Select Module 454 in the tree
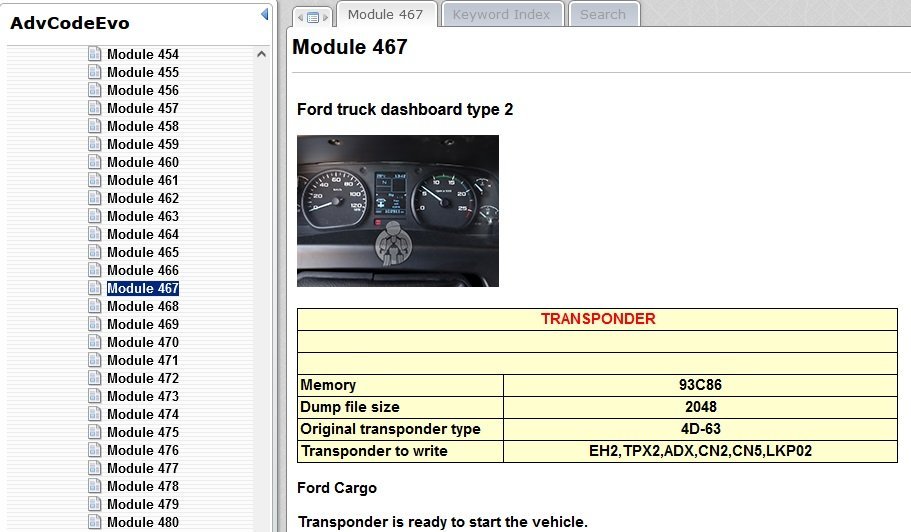Viewport: 911px width, 532px height. pyautogui.click(x=143, y=54)
